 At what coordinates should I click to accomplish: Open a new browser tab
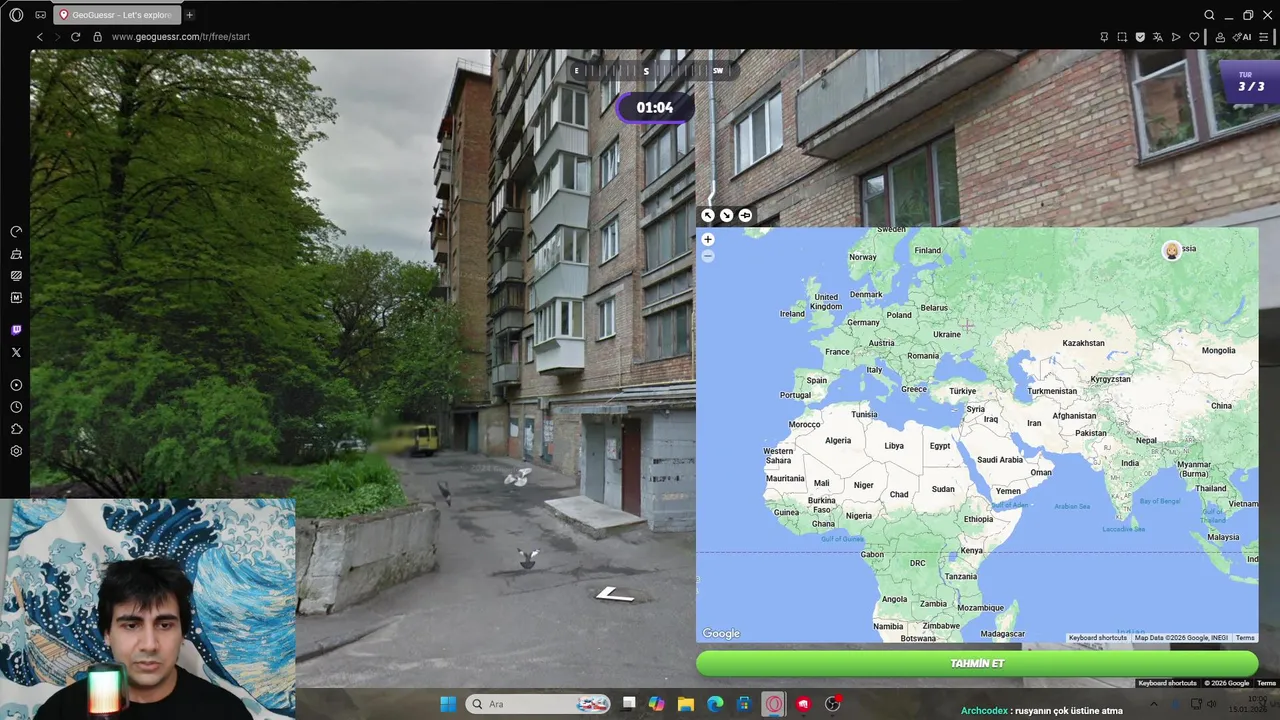point(189,15)
